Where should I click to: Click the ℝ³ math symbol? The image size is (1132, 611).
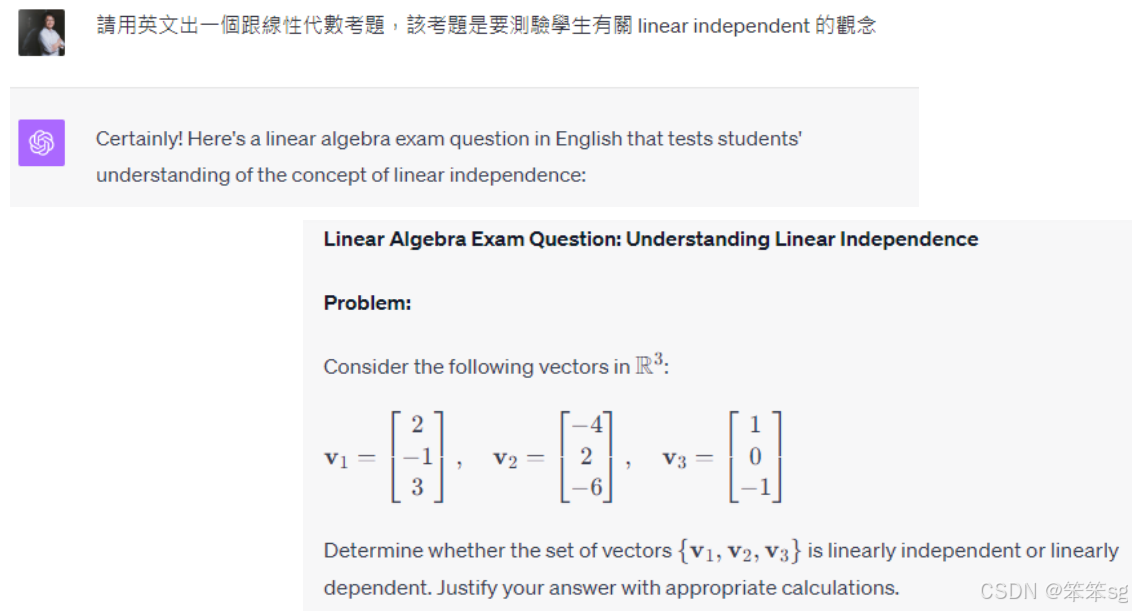pyautogui.click(x=650, y=365)
